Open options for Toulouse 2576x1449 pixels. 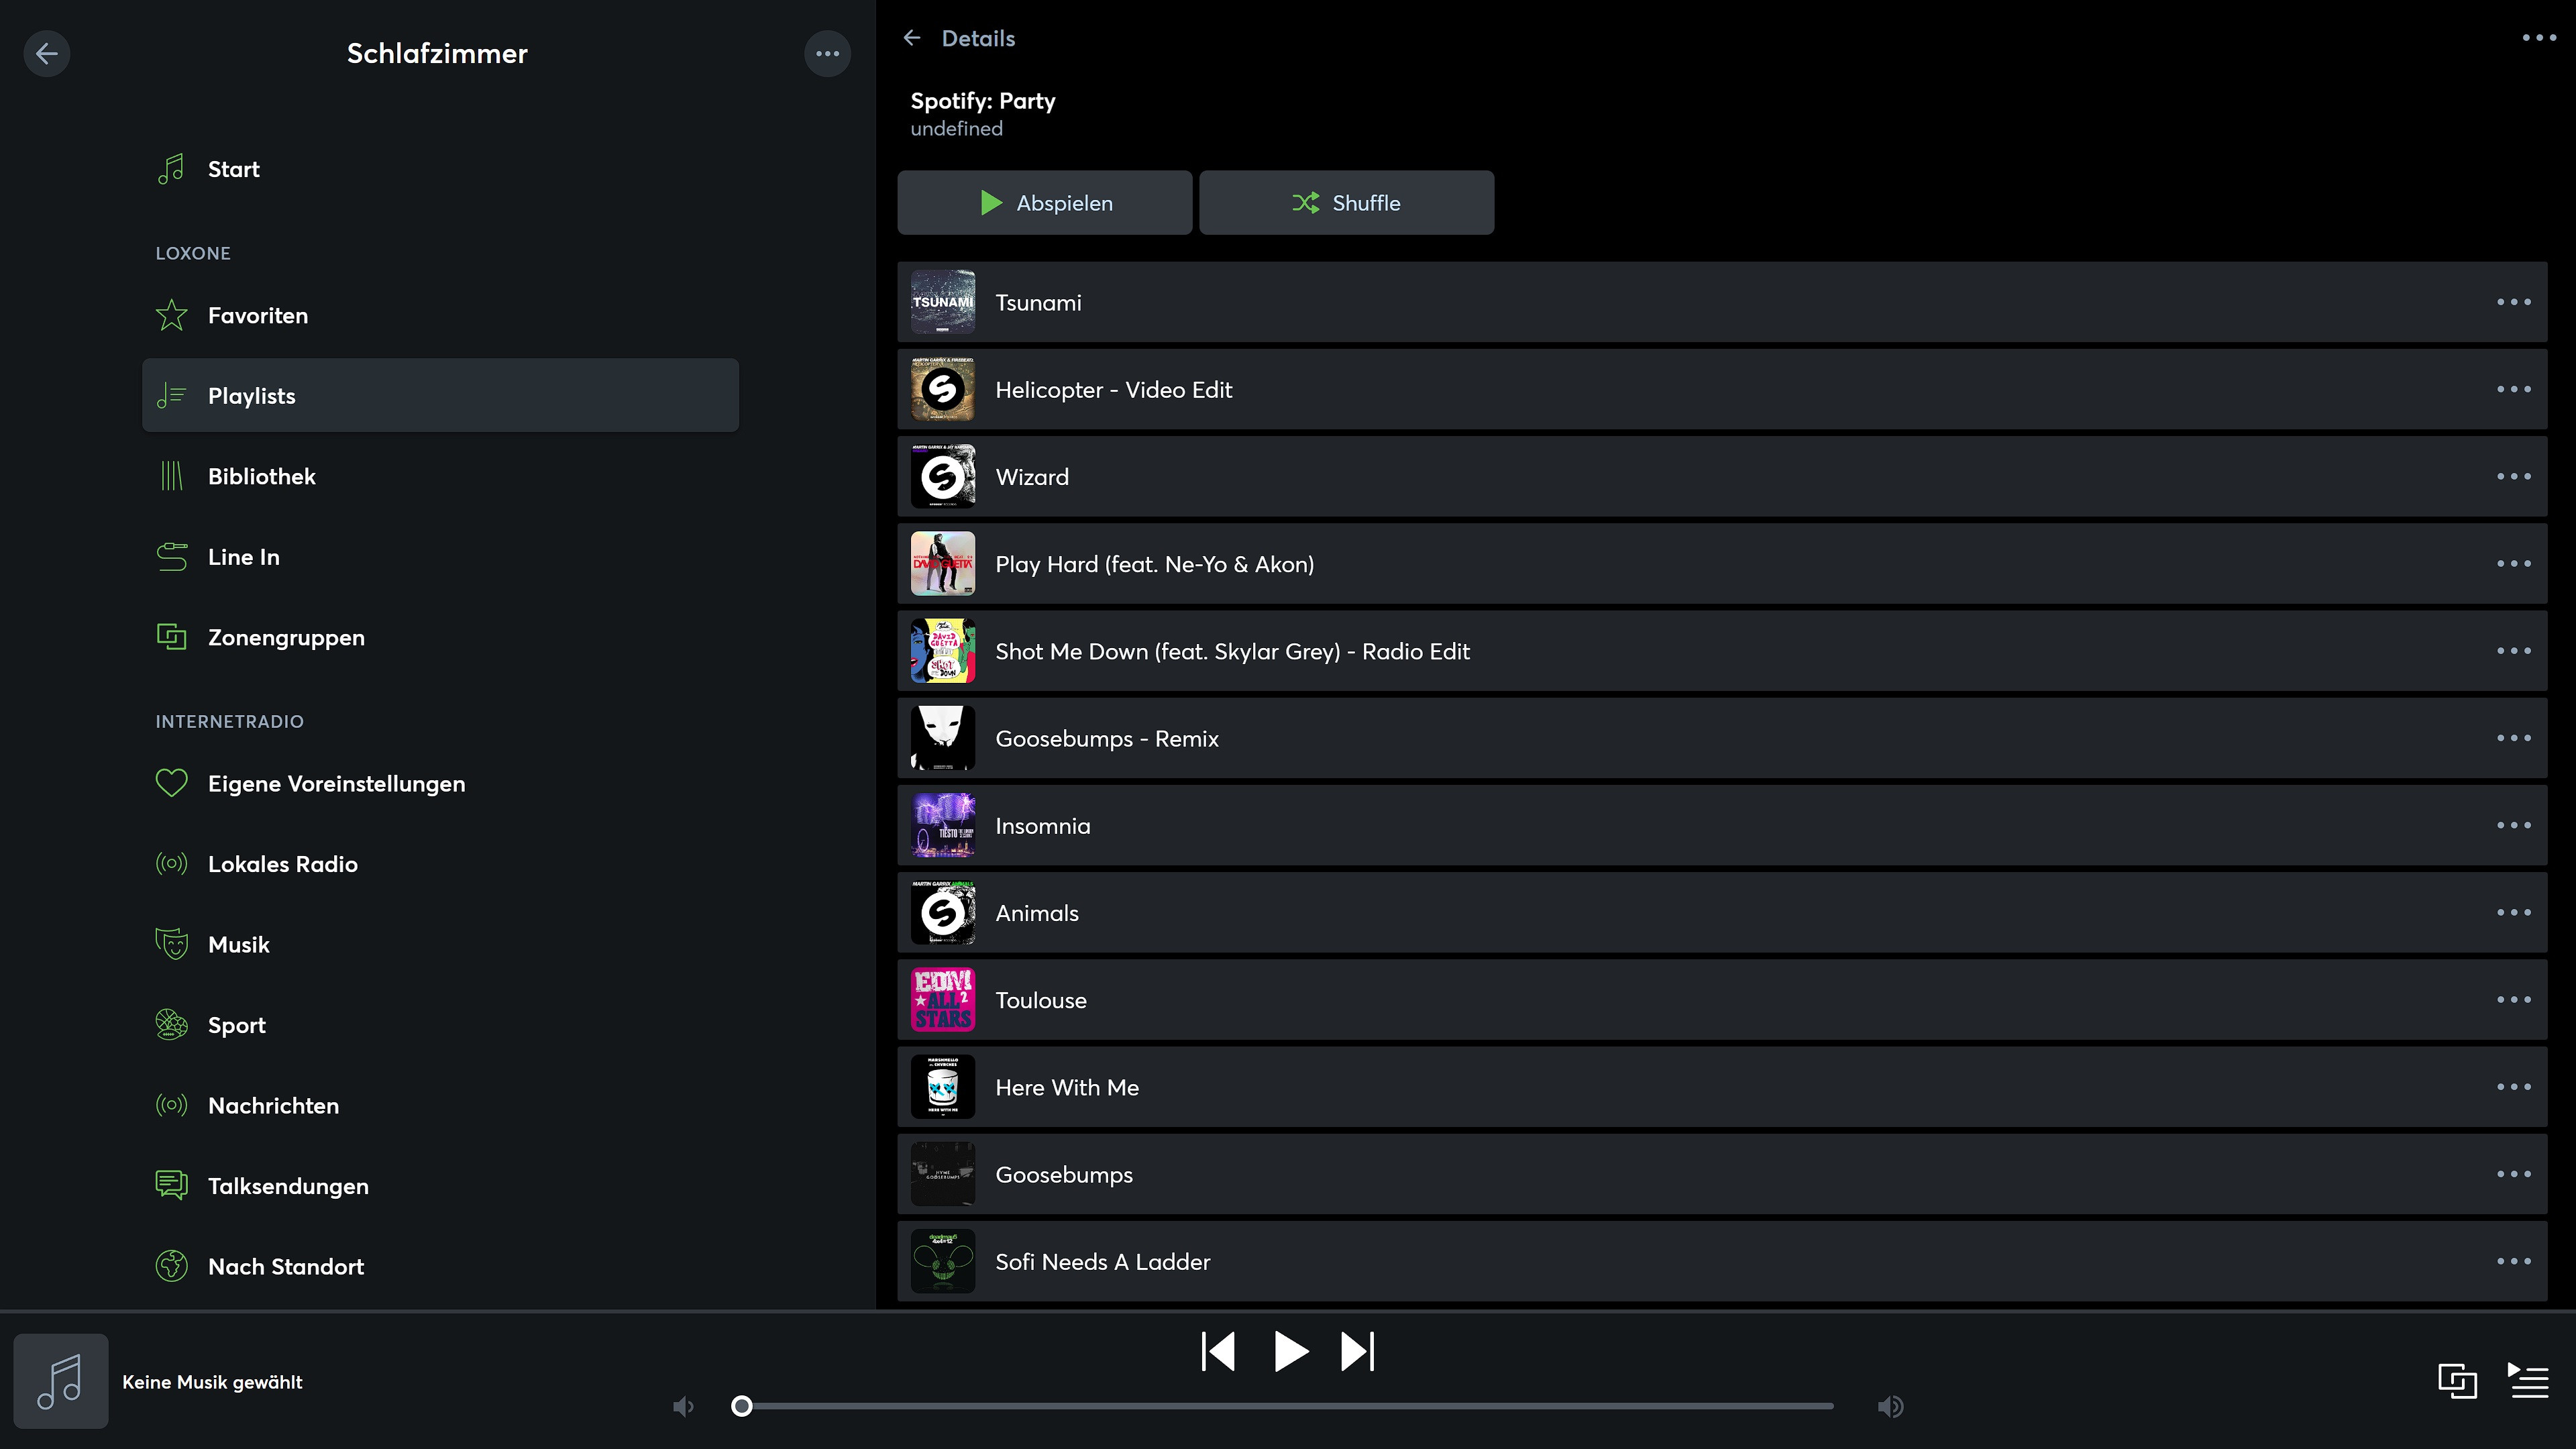(2513, 1000)
